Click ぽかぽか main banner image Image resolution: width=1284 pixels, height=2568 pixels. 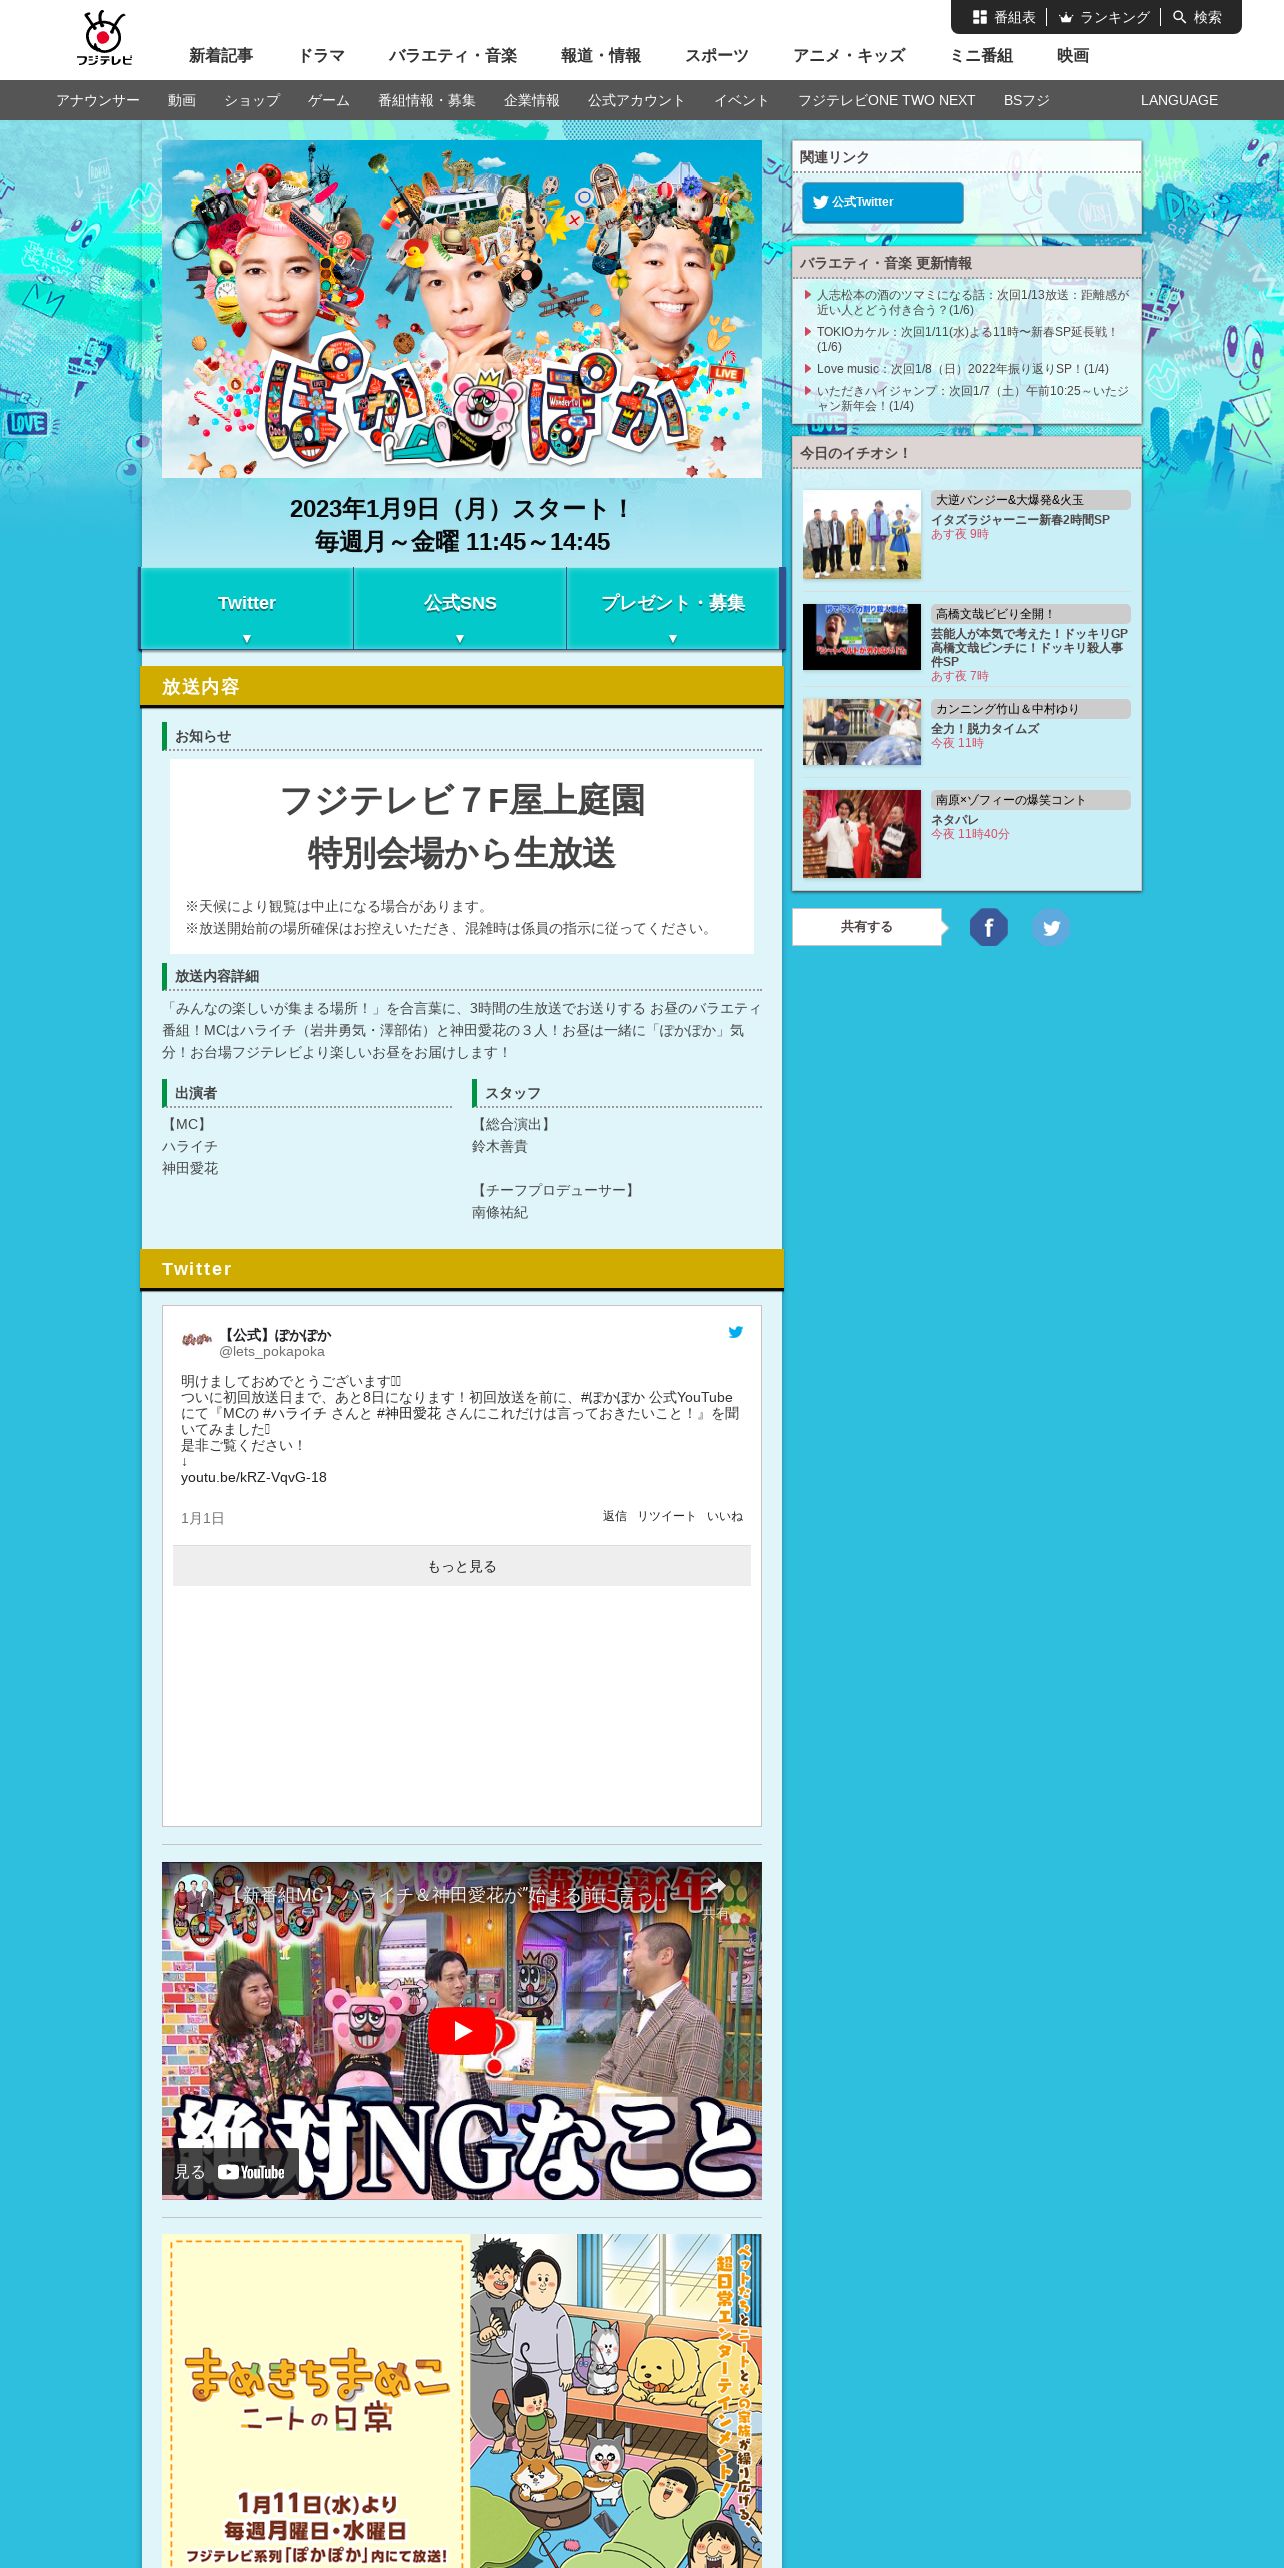[462, 309]
